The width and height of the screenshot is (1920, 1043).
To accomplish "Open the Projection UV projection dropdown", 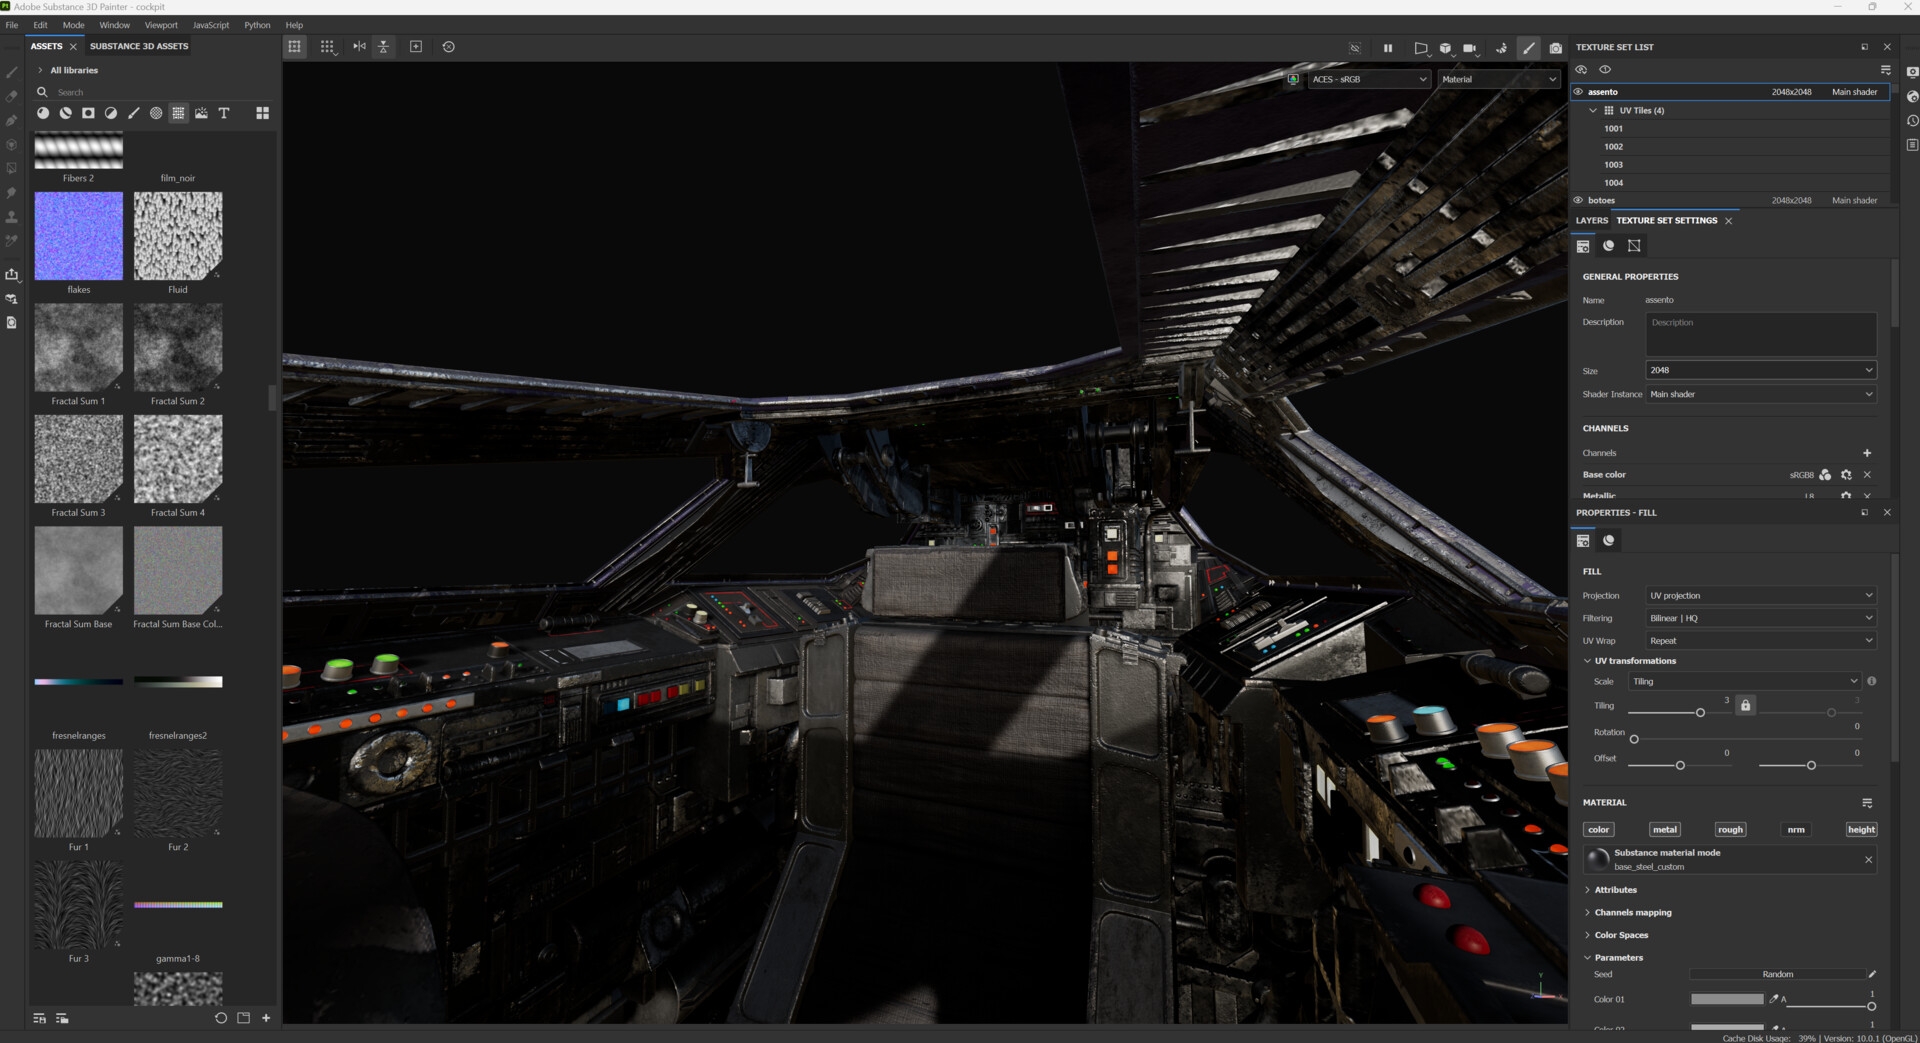I will click(1761, 595).
